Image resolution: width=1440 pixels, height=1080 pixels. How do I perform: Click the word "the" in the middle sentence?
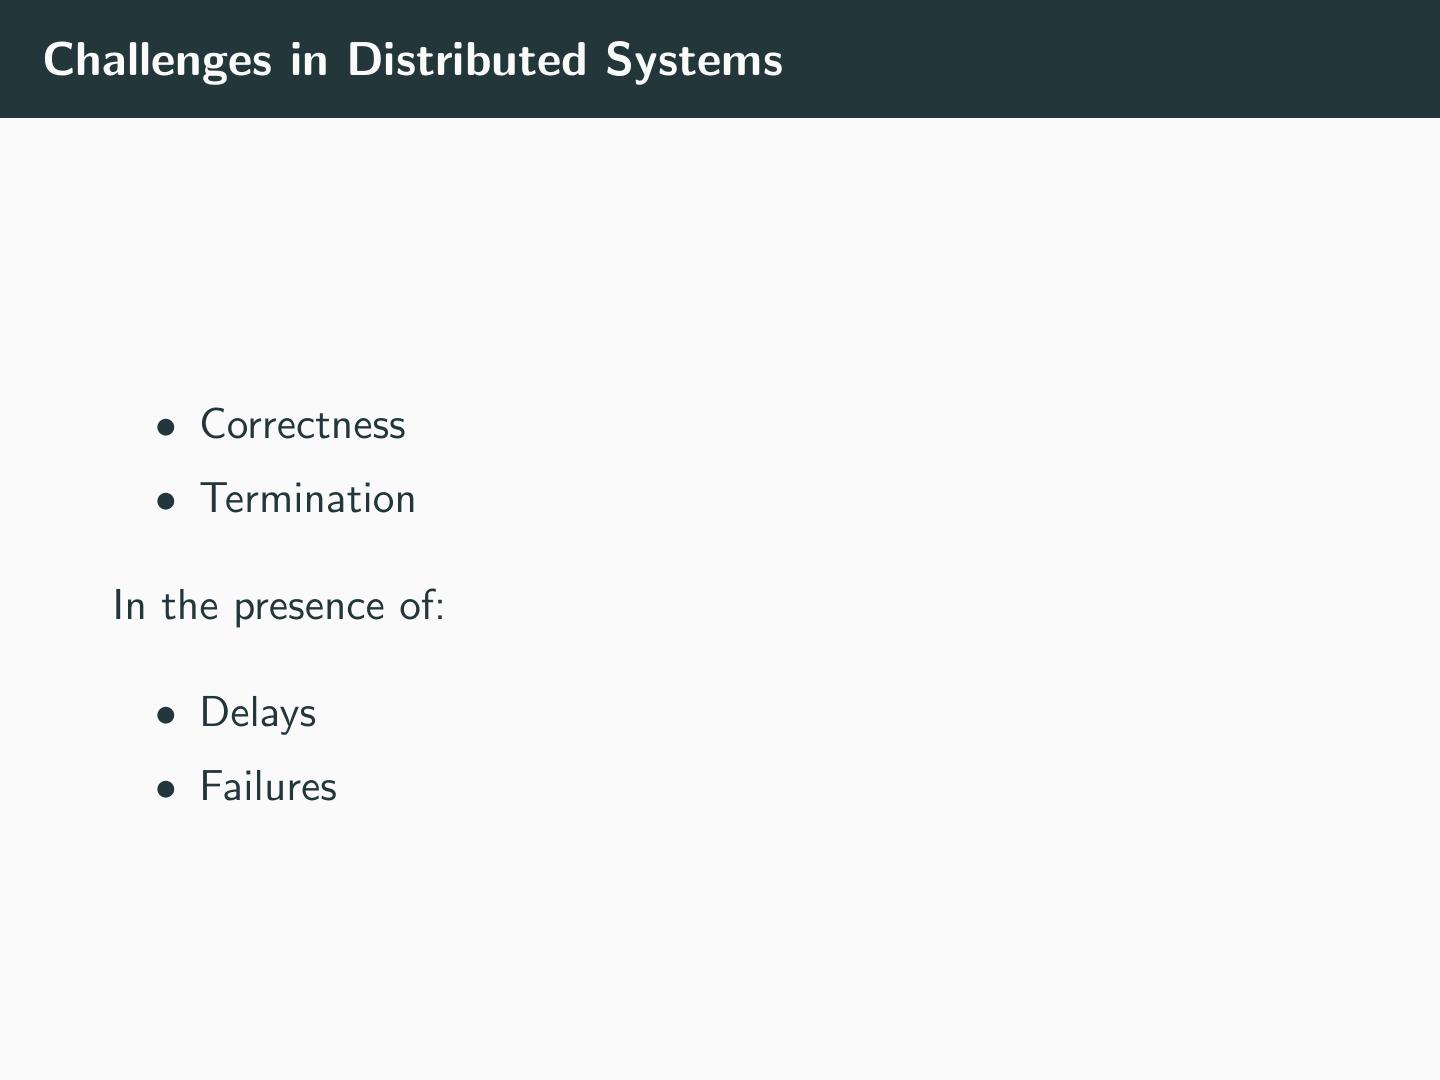(x=190, y=606)
